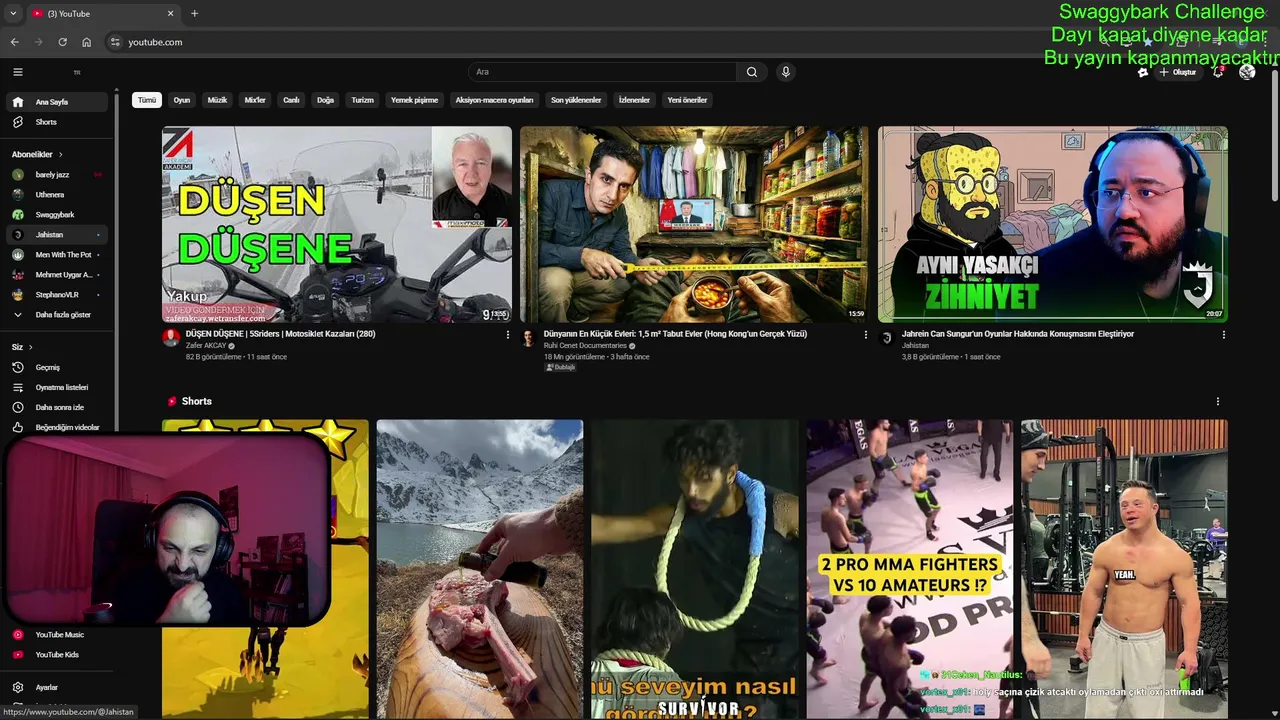Open the notifications bell
1280x720 pixels.
click(x=1218, y=72)
